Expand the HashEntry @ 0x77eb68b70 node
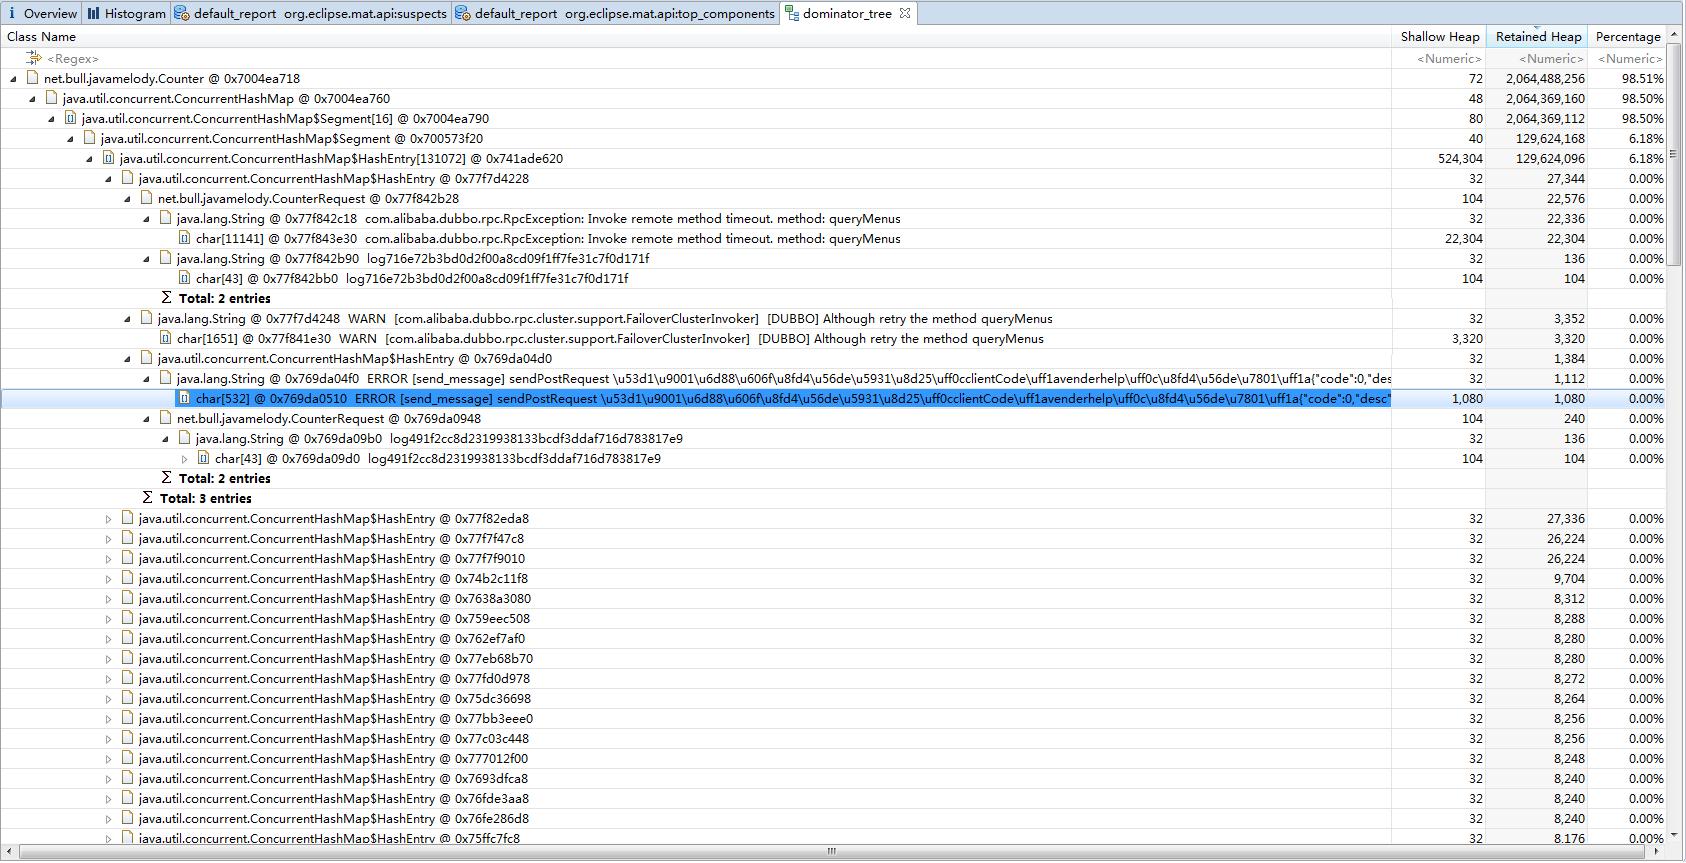This screenshot has height=863, width=1686. [109, 658]
